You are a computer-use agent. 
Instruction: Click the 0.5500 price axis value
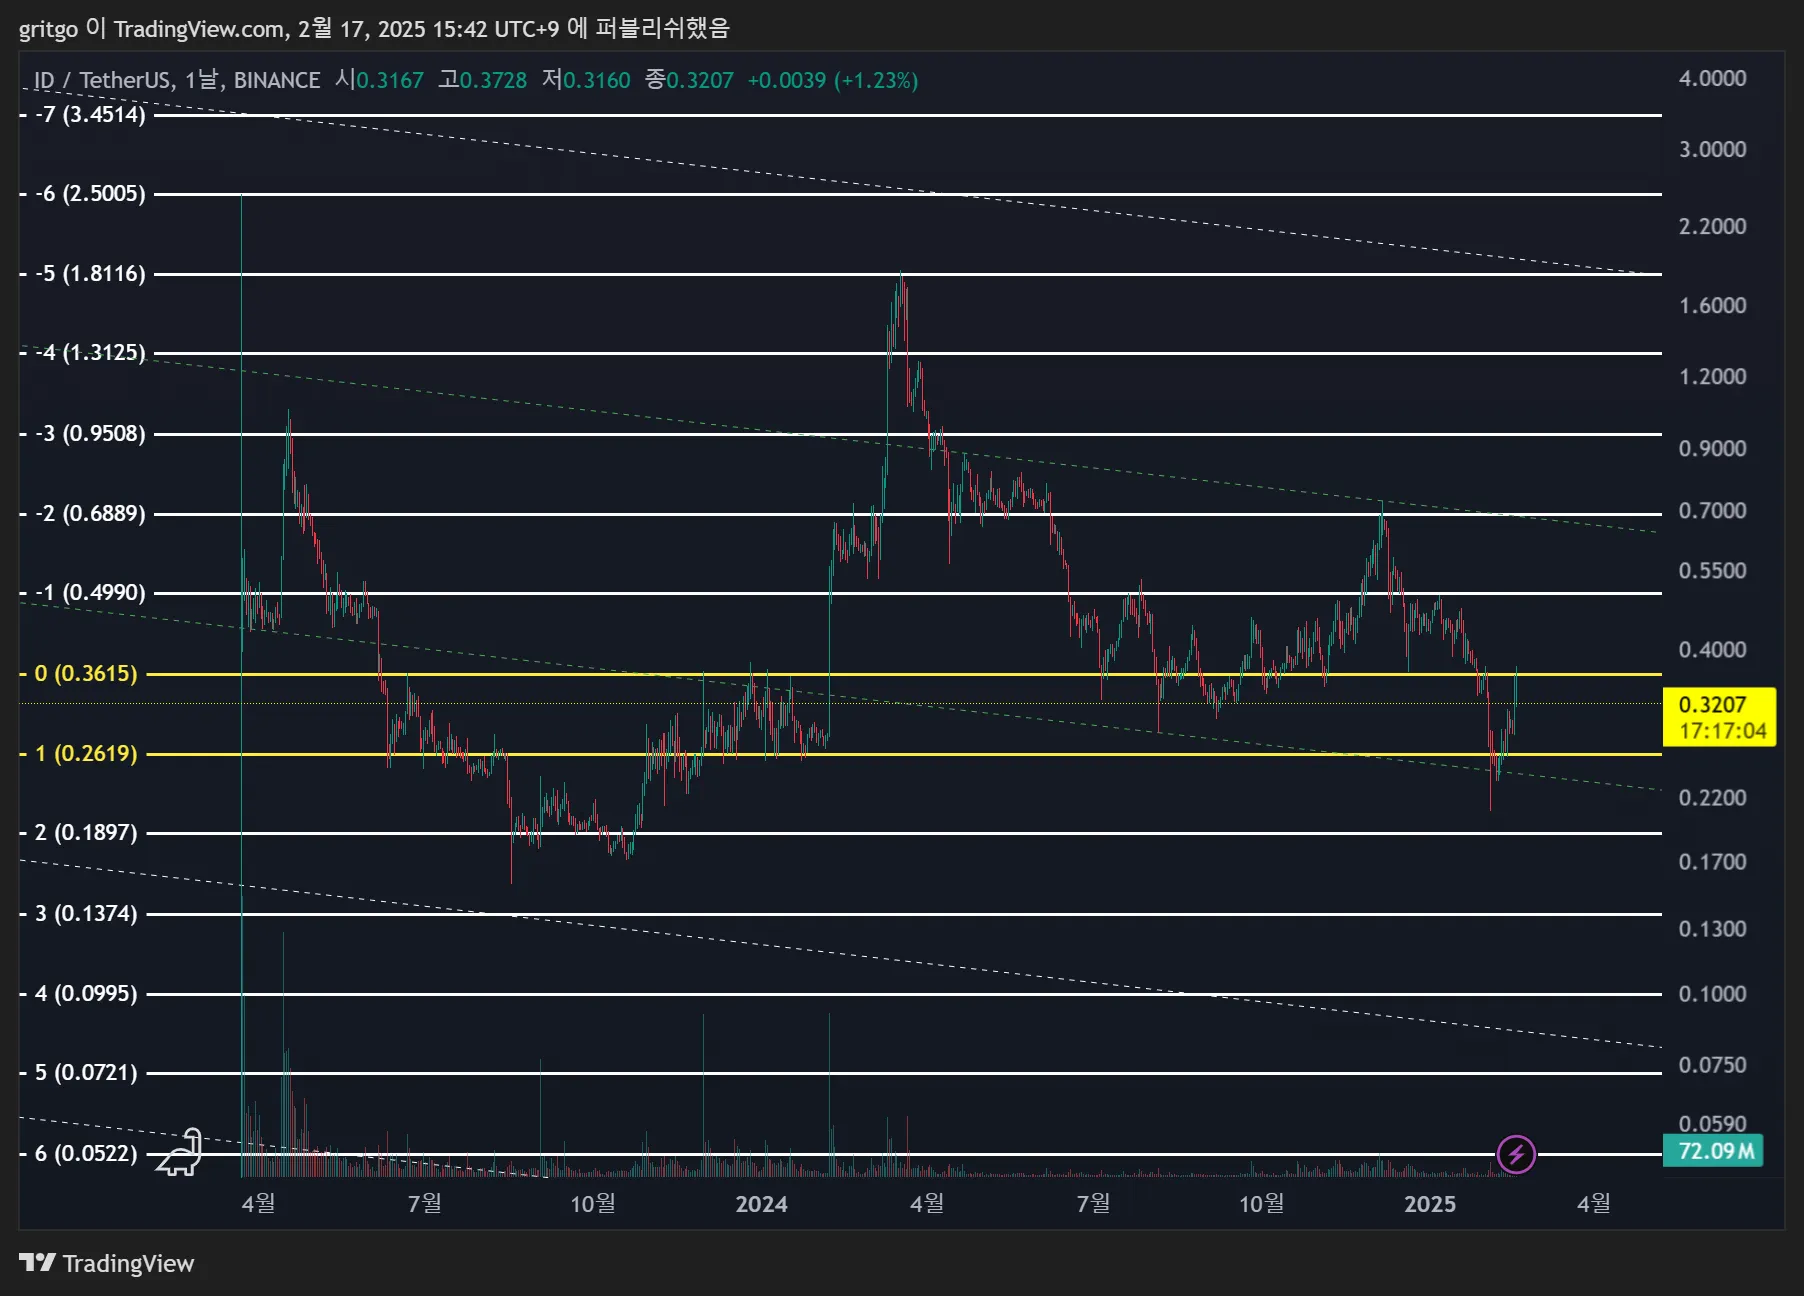(1712, 570)
